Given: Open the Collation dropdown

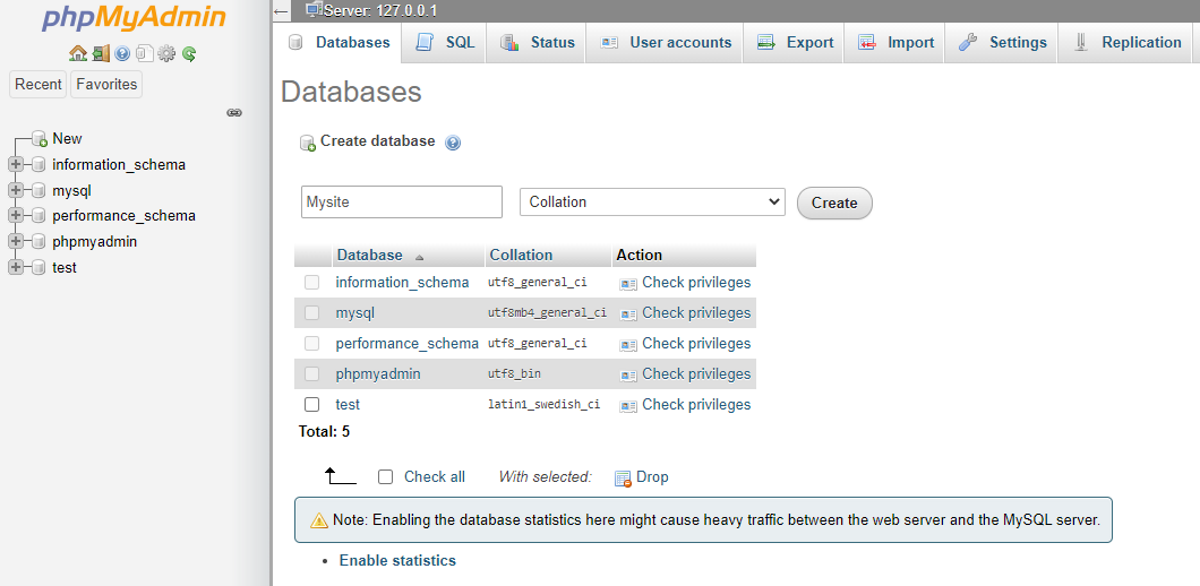Looking at the screenshot, I should click(x=651, y=201).
